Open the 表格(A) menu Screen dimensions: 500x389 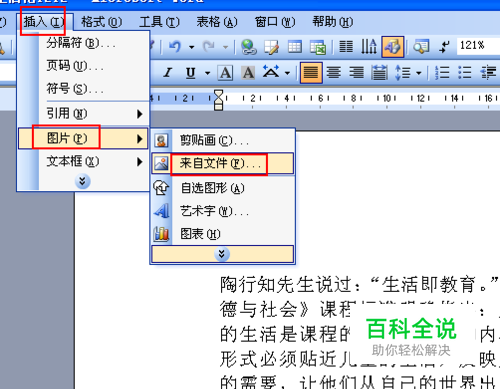tap(217, 22)
